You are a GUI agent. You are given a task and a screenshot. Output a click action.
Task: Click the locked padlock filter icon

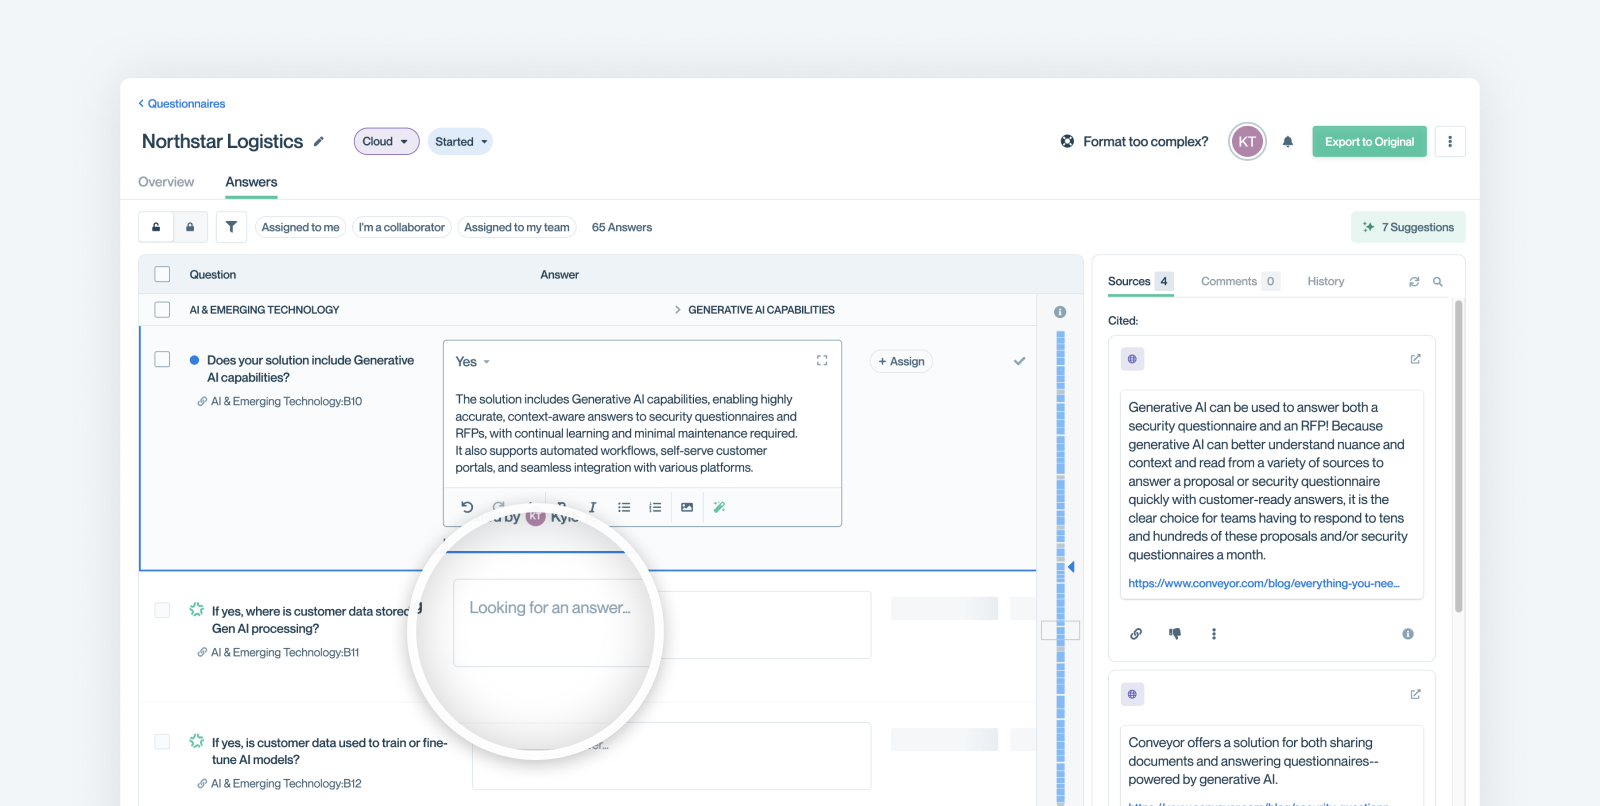point(190,227)
